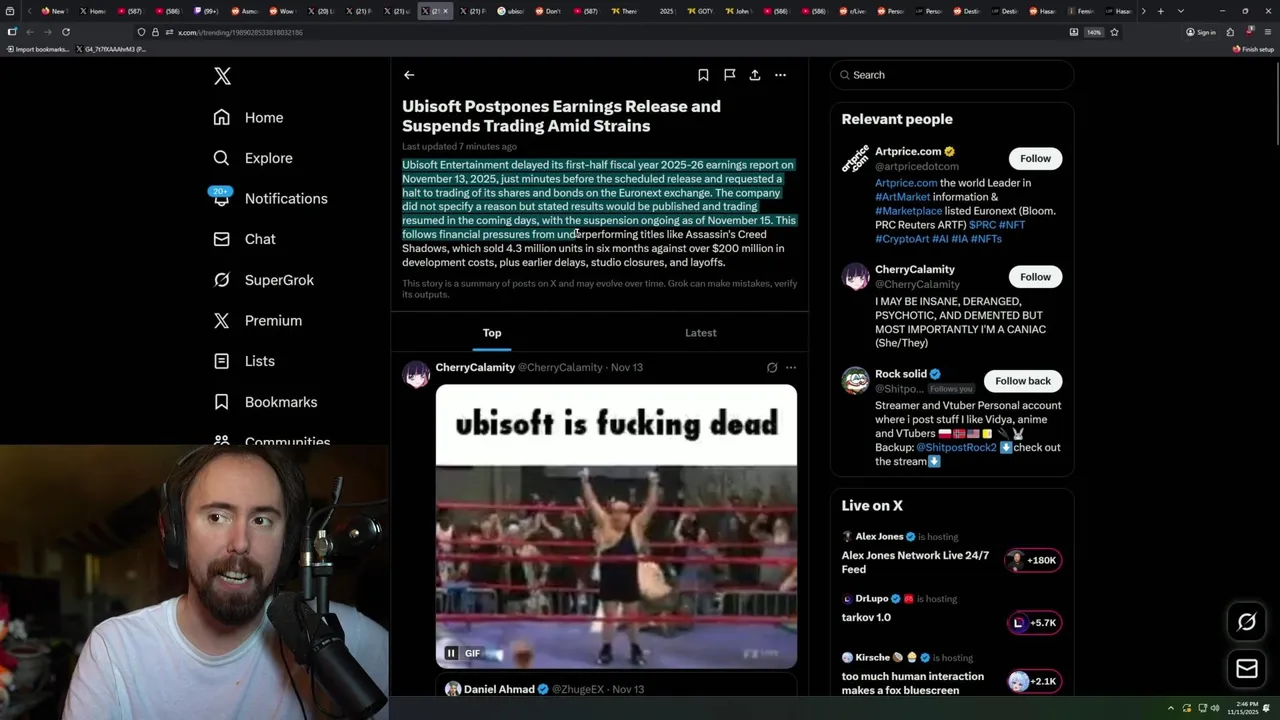Open CherryCalamity post author name
The height and width of the screenshot is (720, 1280).
475,367
